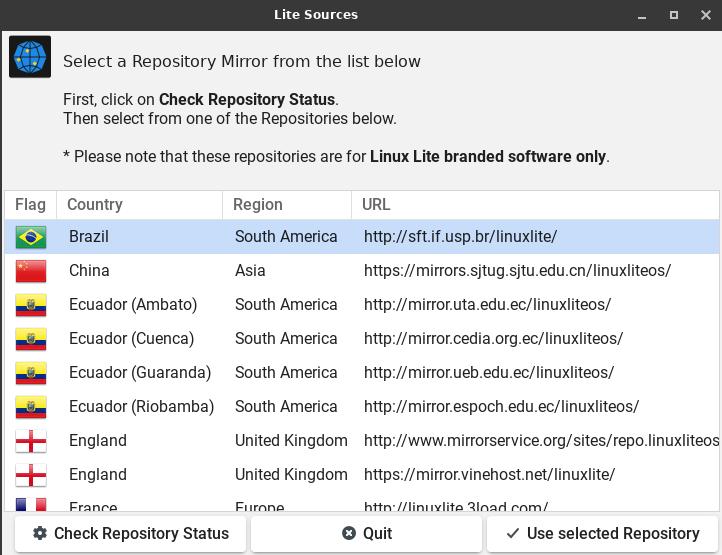Image resolution: width=722 pixels, height=555 pixels.
Task: Sort by the URL column header
Action: point(535,204)
